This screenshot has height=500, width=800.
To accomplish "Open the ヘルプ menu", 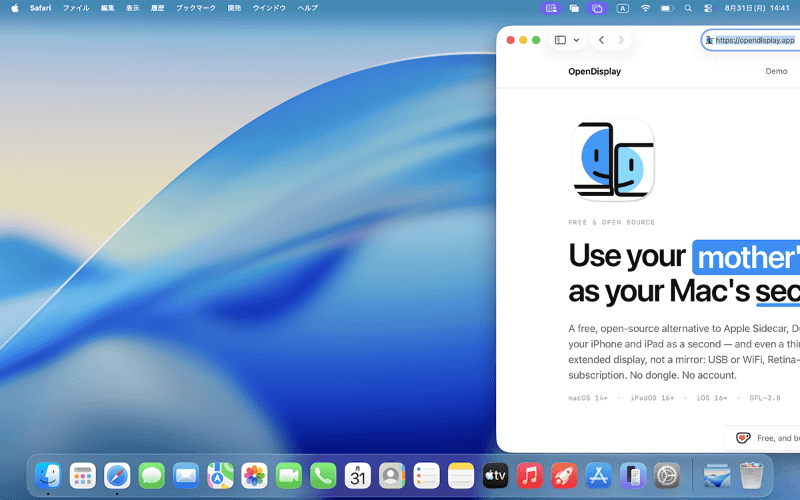I will pos(308,8).
